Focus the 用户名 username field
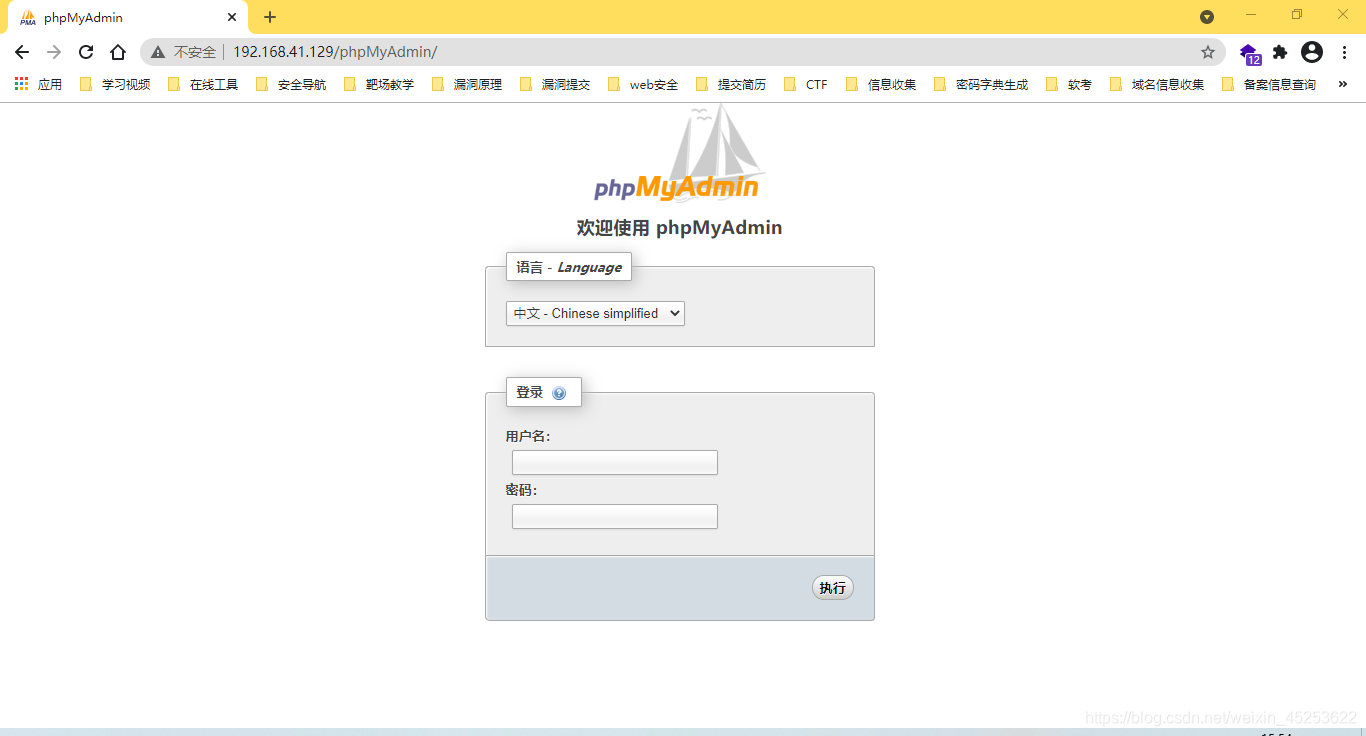The image size is (1366, 736). point(615,462)
